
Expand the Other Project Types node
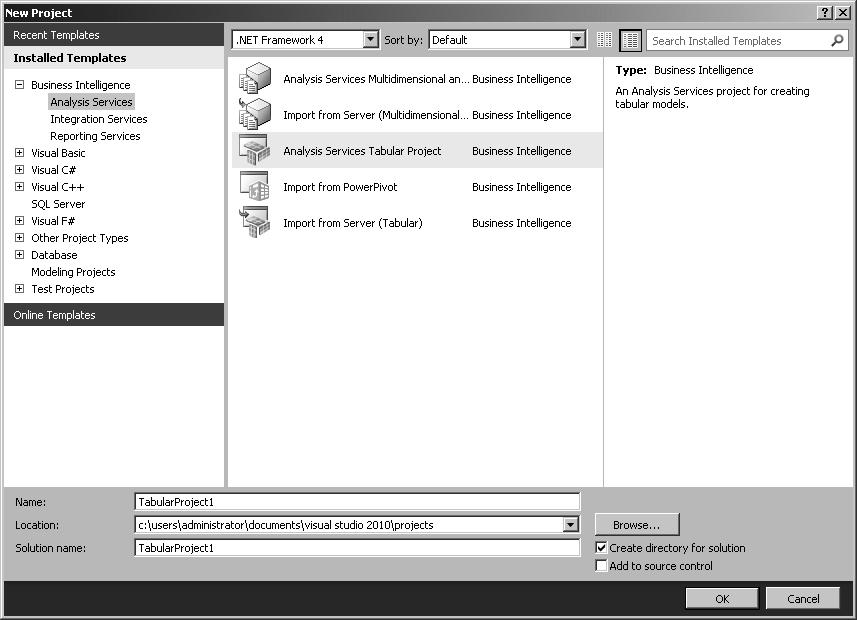(20, 237)
